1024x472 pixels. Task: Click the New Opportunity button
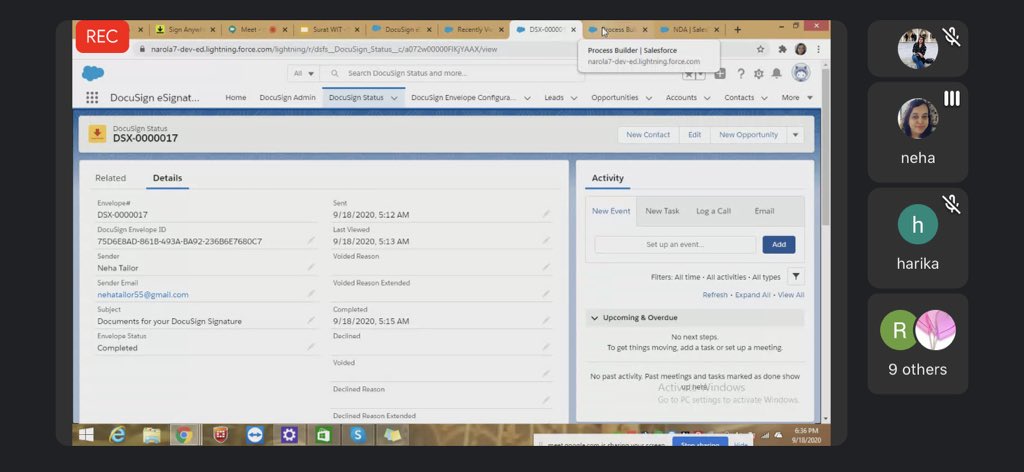tap(748, 134)
